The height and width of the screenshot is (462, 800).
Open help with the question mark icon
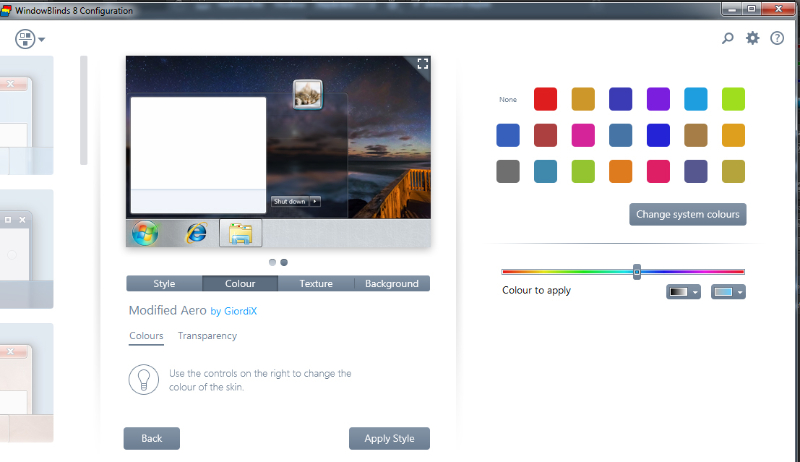click(777, 39)
